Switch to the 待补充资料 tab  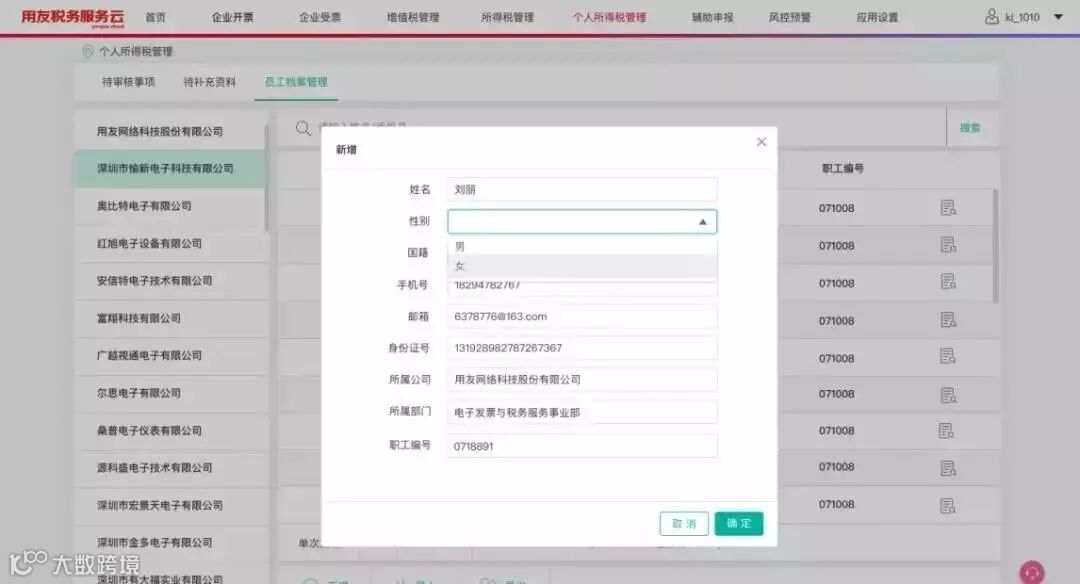tap(209, 82)
